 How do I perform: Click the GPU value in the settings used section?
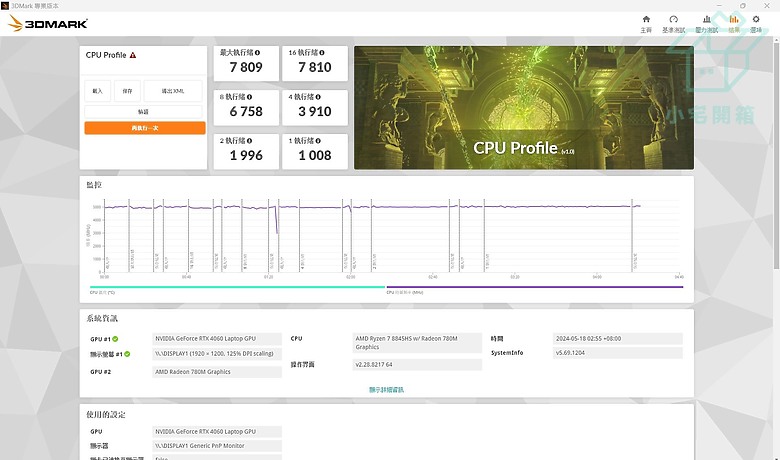(217, 432)
